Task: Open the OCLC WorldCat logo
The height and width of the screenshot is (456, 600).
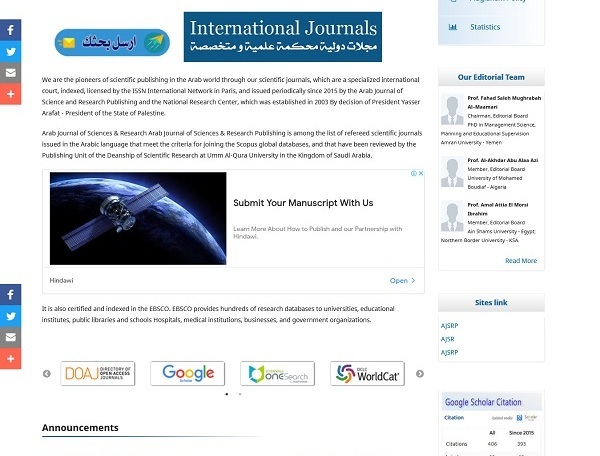Action: point(367,374)
